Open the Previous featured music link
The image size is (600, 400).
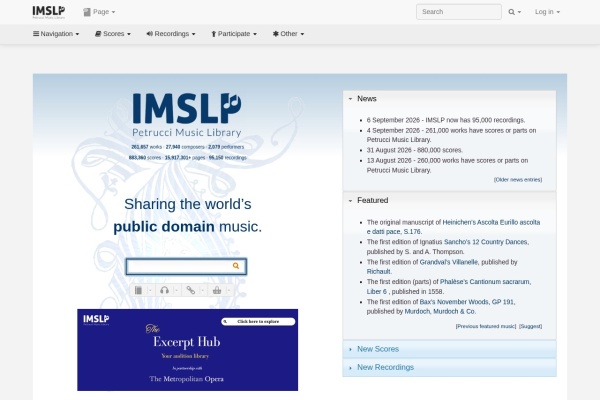(x=486, y=327)
